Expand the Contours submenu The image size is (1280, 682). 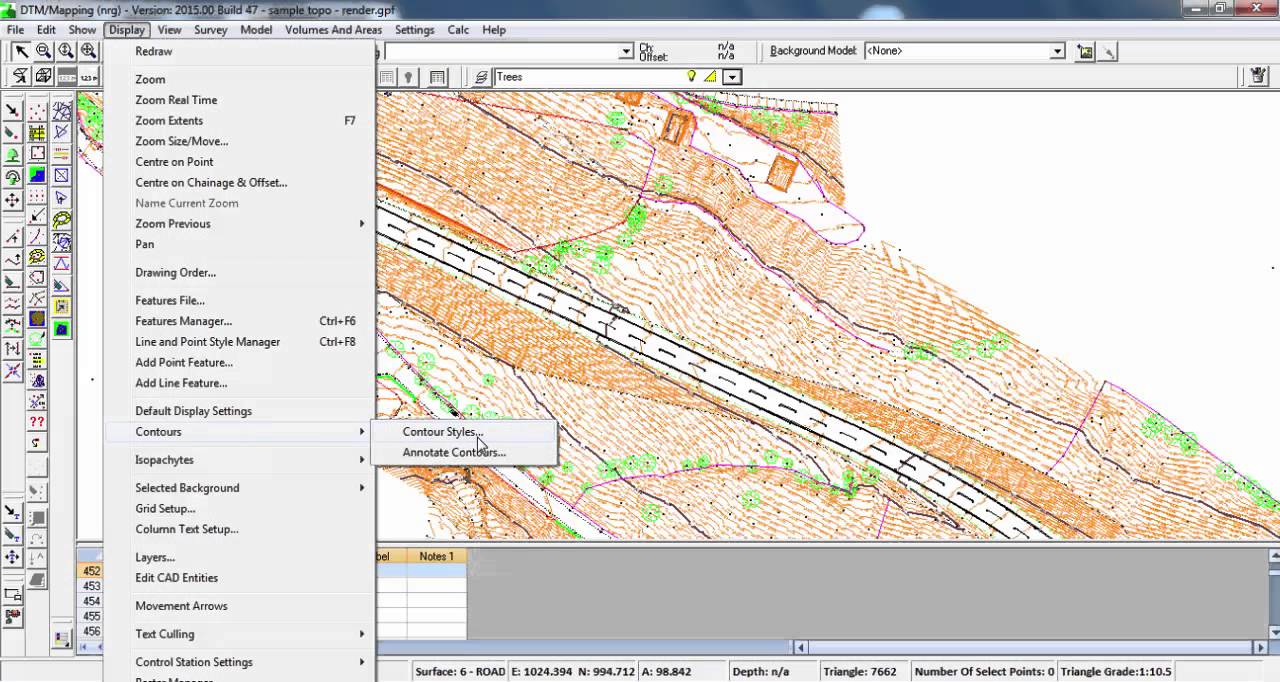tap(239, 432)
